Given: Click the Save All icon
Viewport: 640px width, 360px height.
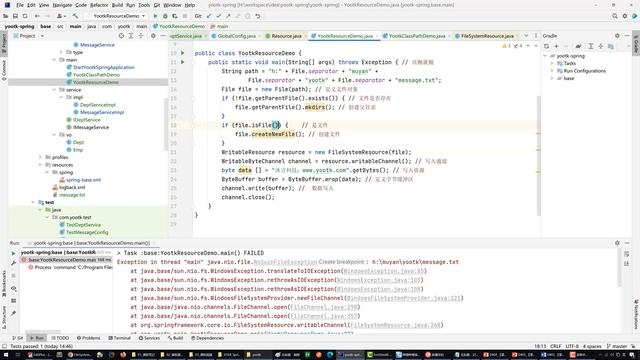Looking at the screenshot, I should click(x=15, y=16).
